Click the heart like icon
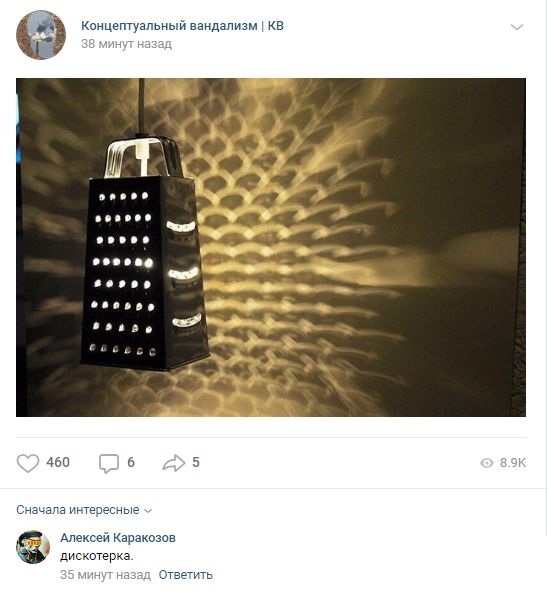Screen dimensions: 547x595 tap(28, 463)
